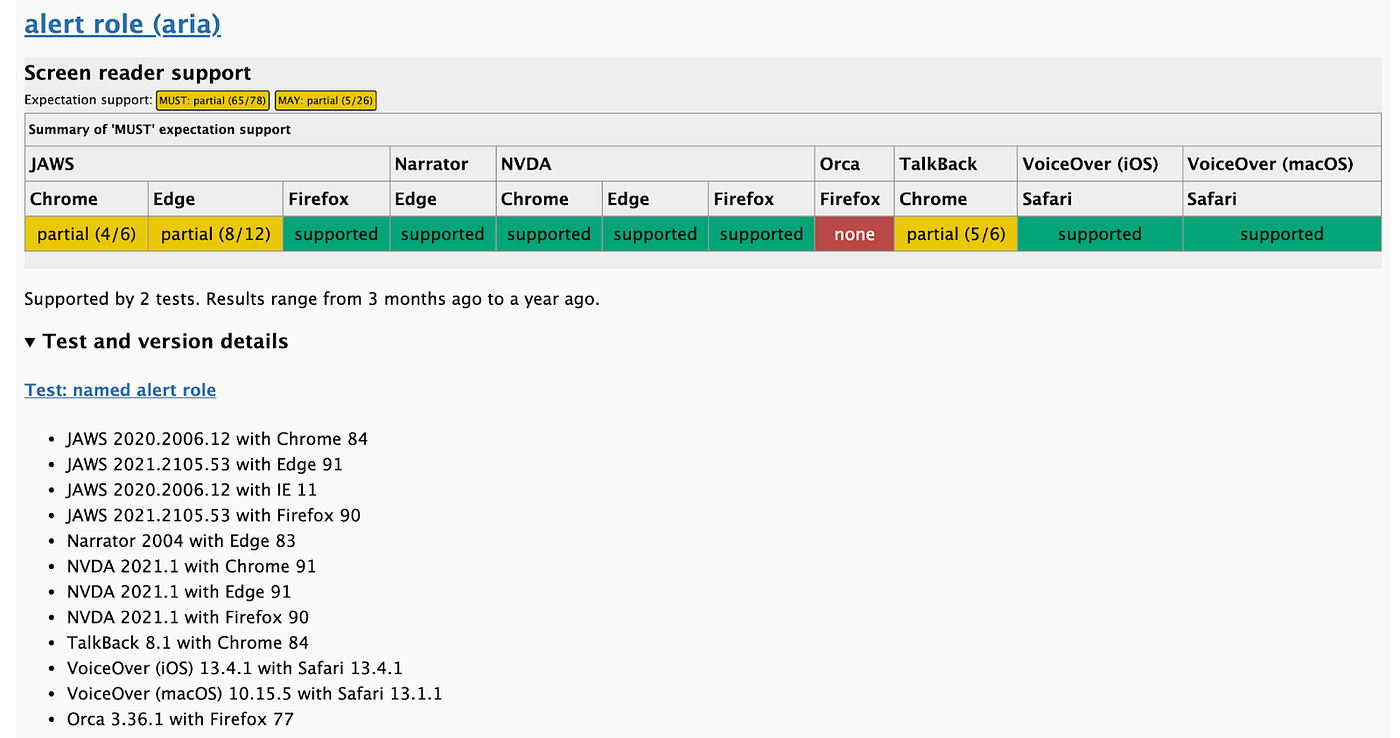Image resolution: width=1400 pixels, height=738 pixels.
Task: Click the 'VoiceOver (macOS)' column header
Action: click(1281, 164)
